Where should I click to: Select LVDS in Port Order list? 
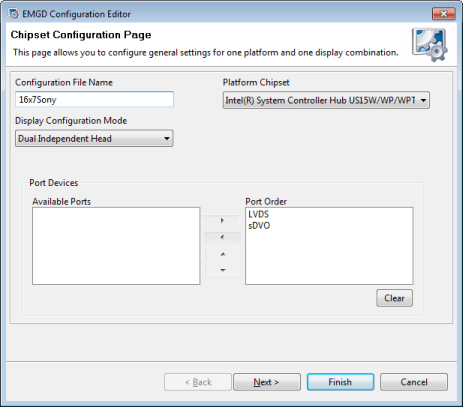[x=259, y=214]
